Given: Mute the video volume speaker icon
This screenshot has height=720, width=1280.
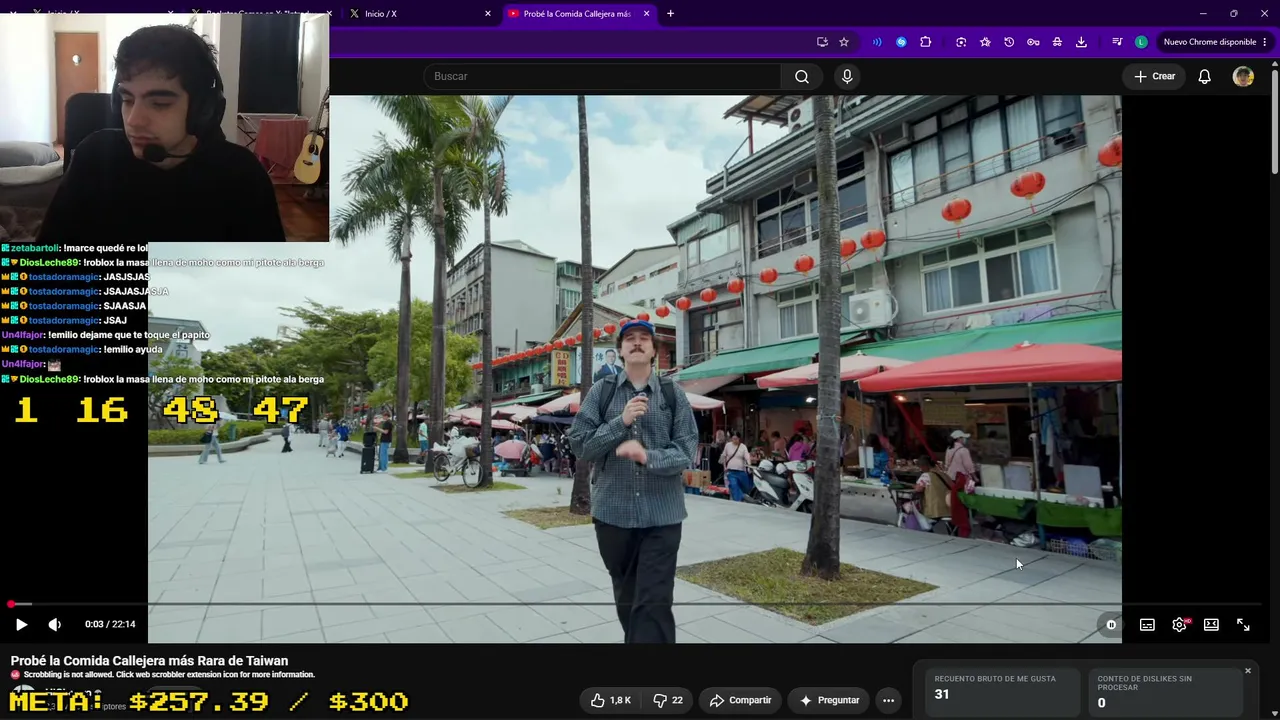Looking at the screenshot, I should [54, 624].
